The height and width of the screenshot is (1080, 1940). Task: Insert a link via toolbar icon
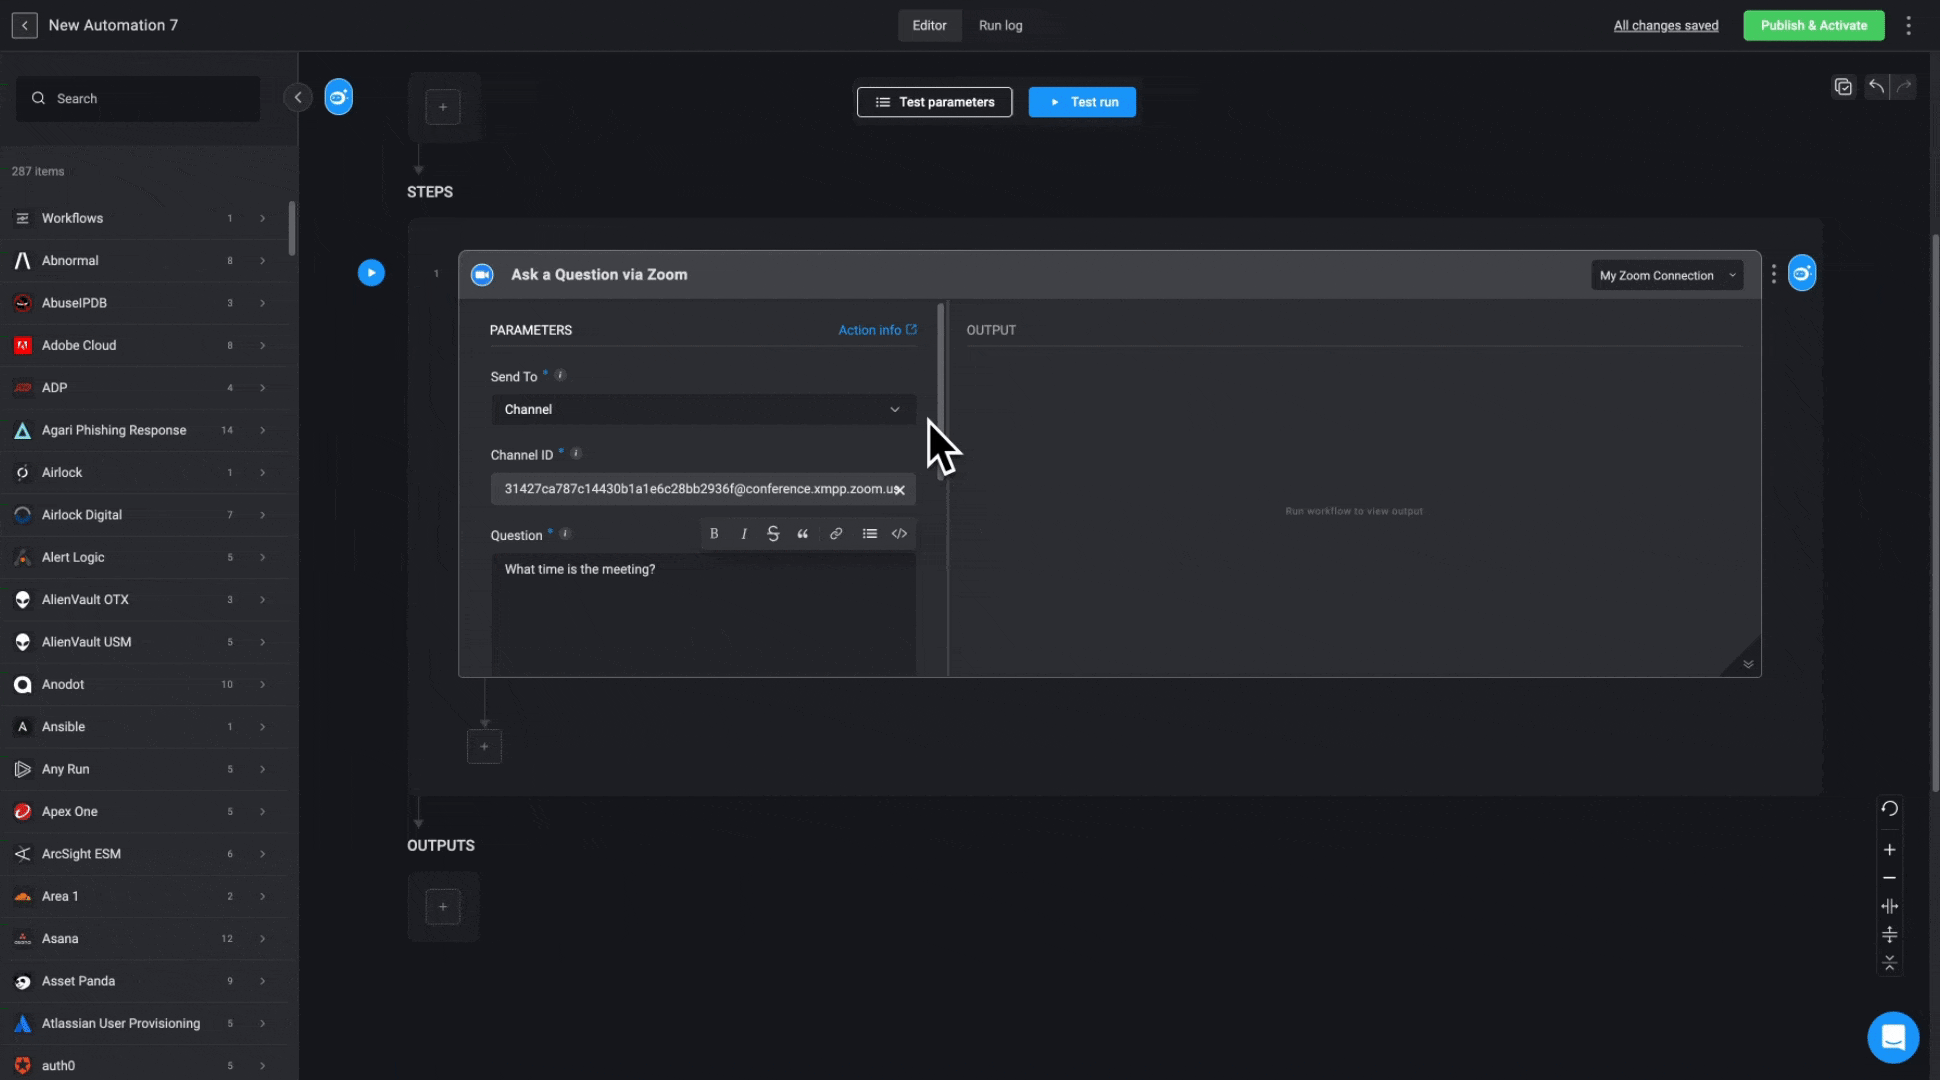pos(836,534)
